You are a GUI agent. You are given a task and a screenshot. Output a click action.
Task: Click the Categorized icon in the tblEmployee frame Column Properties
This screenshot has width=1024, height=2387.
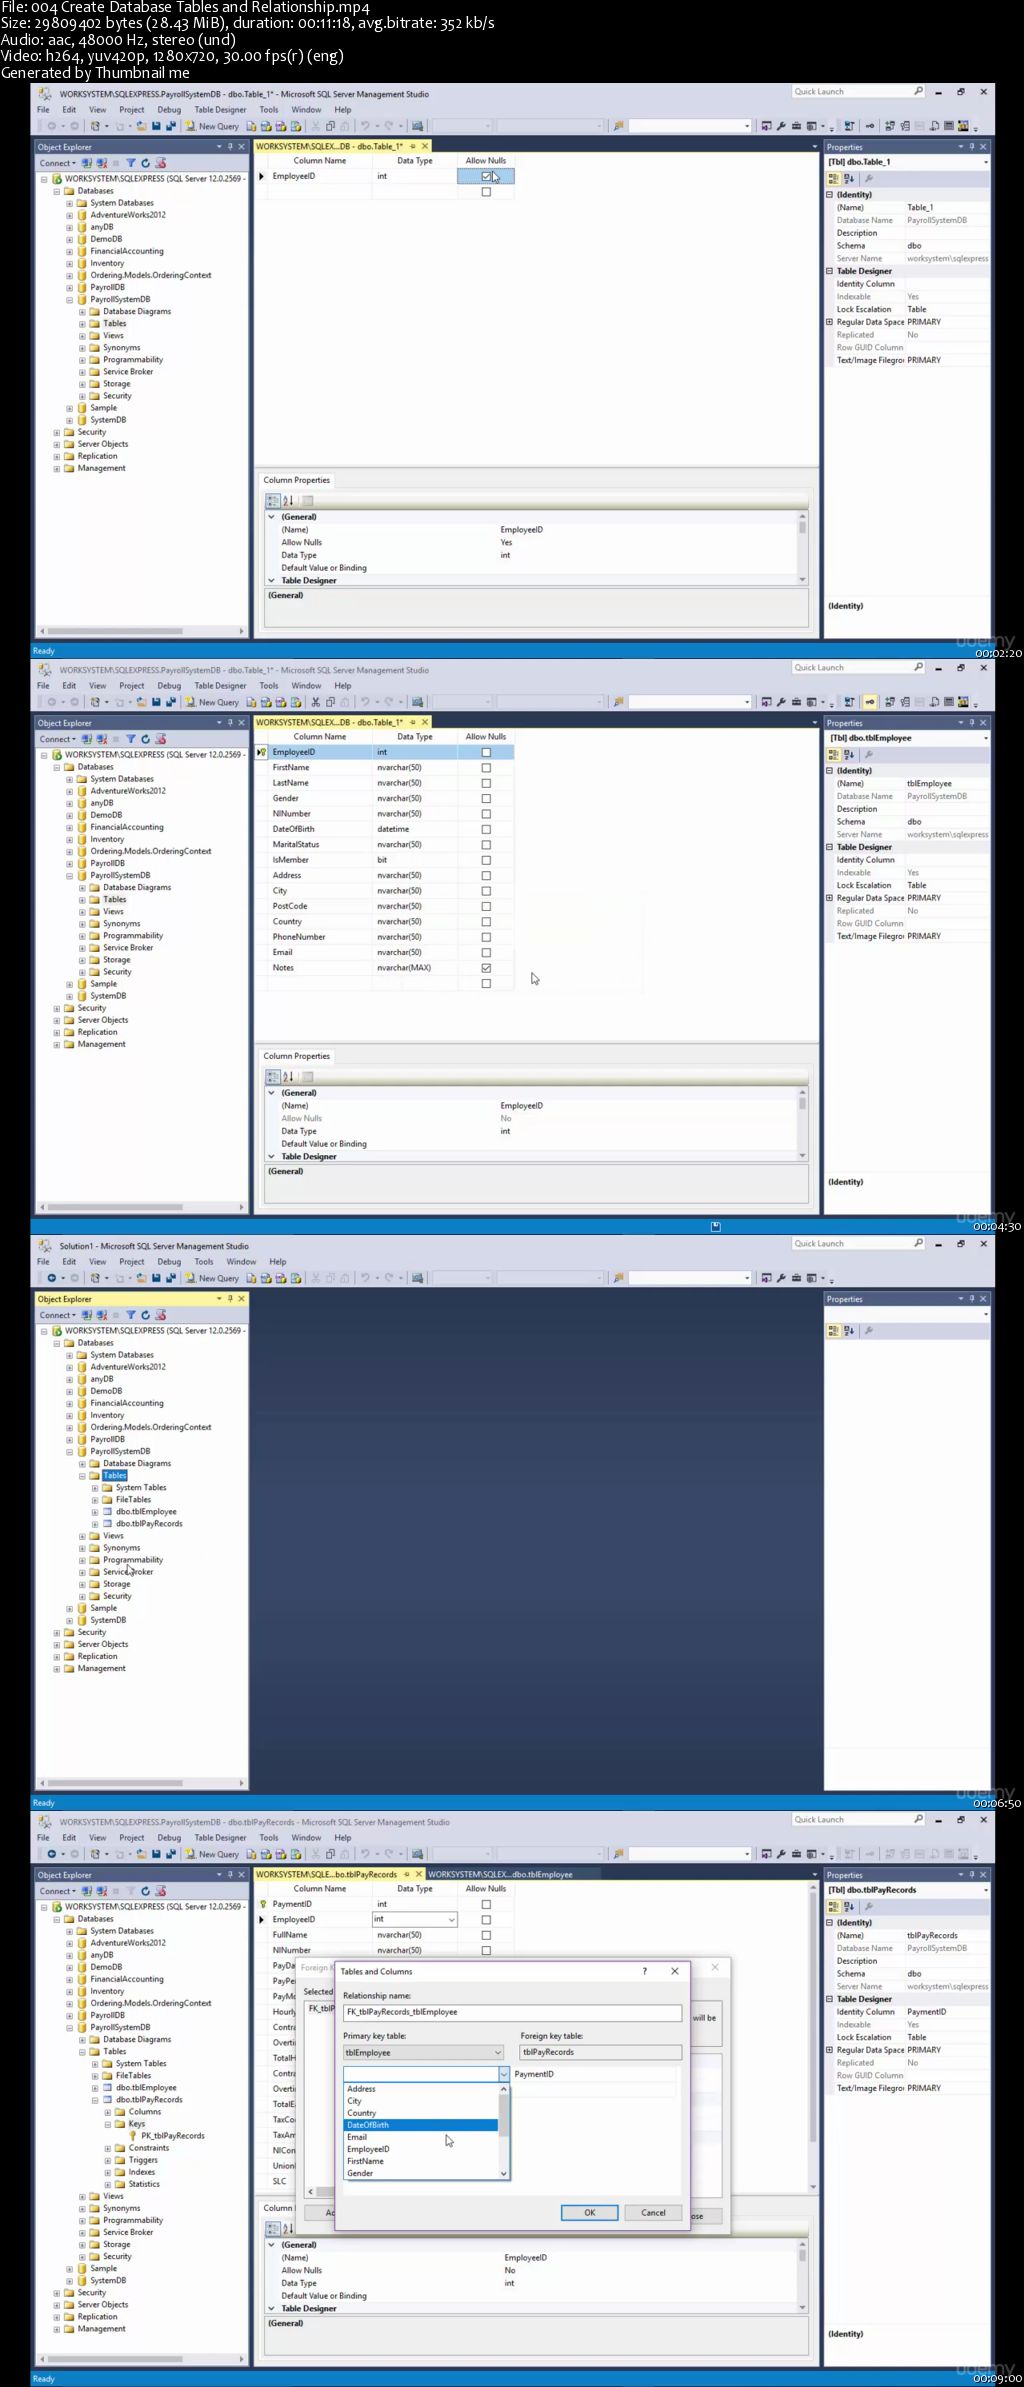click(272, 1077)
